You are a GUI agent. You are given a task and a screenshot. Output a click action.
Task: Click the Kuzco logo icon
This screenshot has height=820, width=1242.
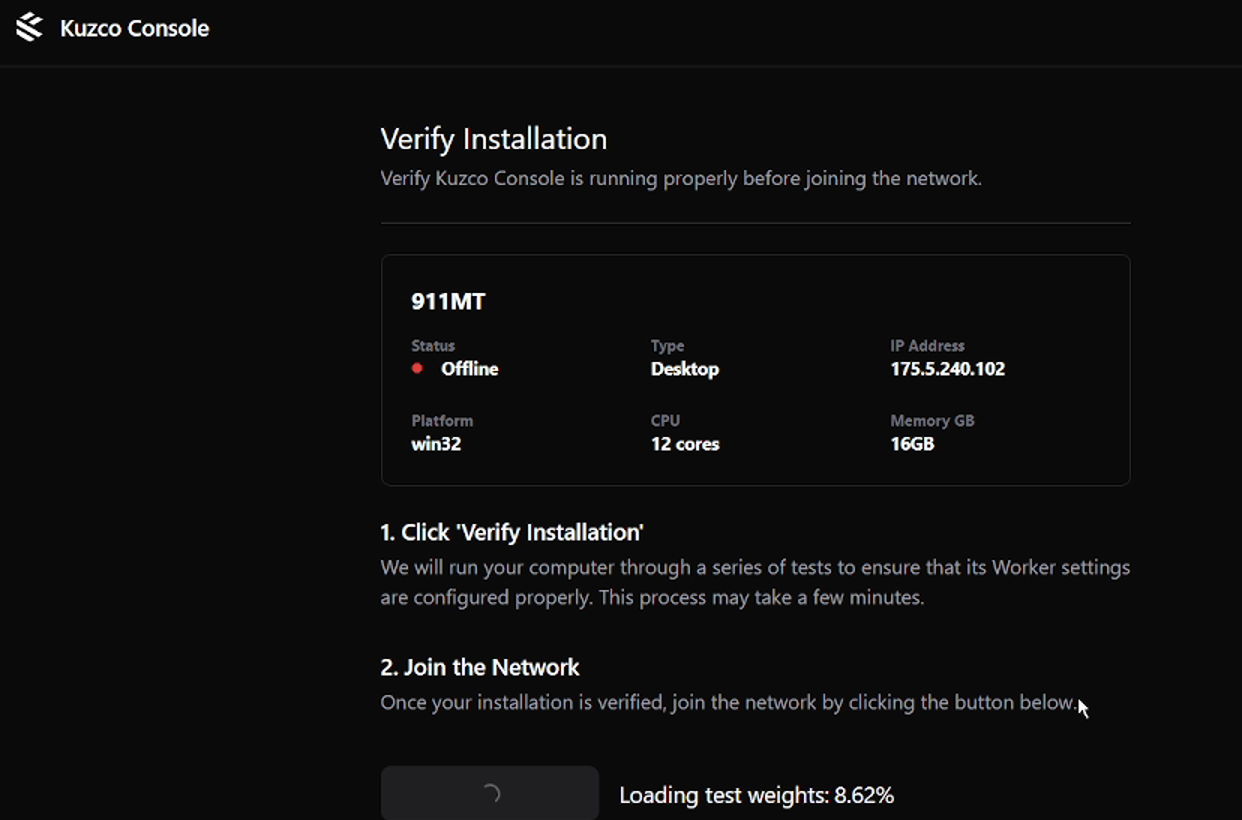pos(30,27)
